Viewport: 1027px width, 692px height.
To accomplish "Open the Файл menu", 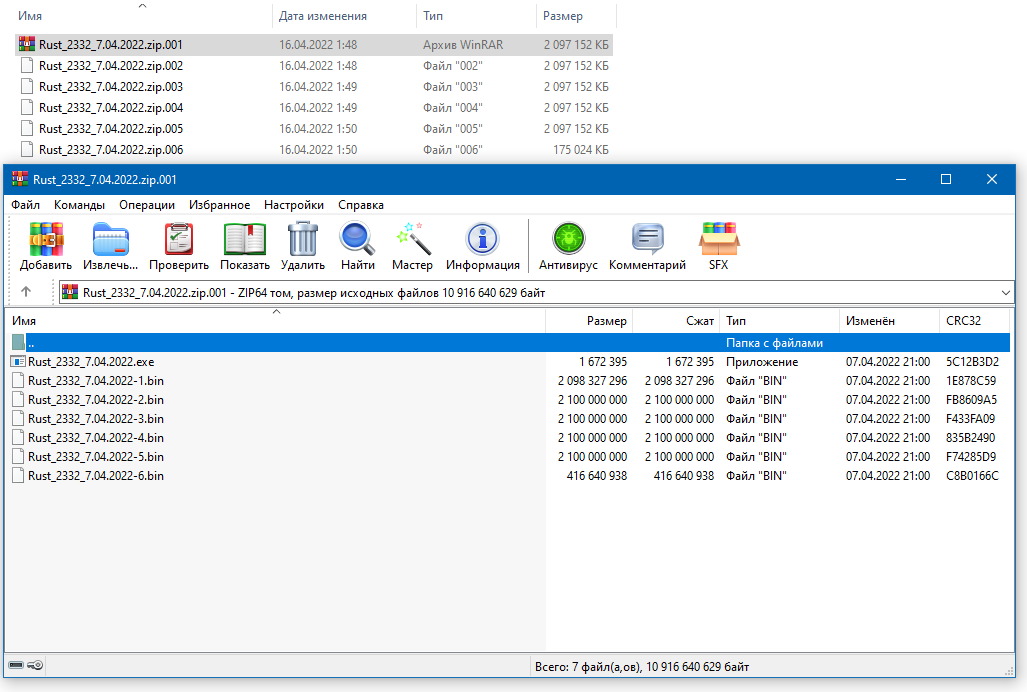I will coord(25,205).
